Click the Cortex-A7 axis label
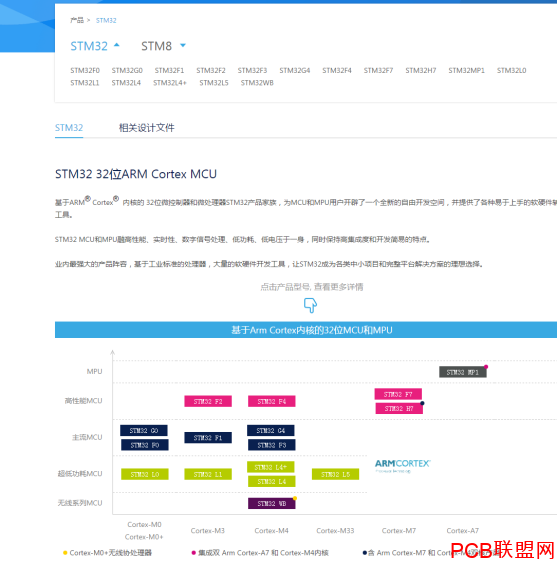This screenshot has width=557, height=564. pos(463,531)
